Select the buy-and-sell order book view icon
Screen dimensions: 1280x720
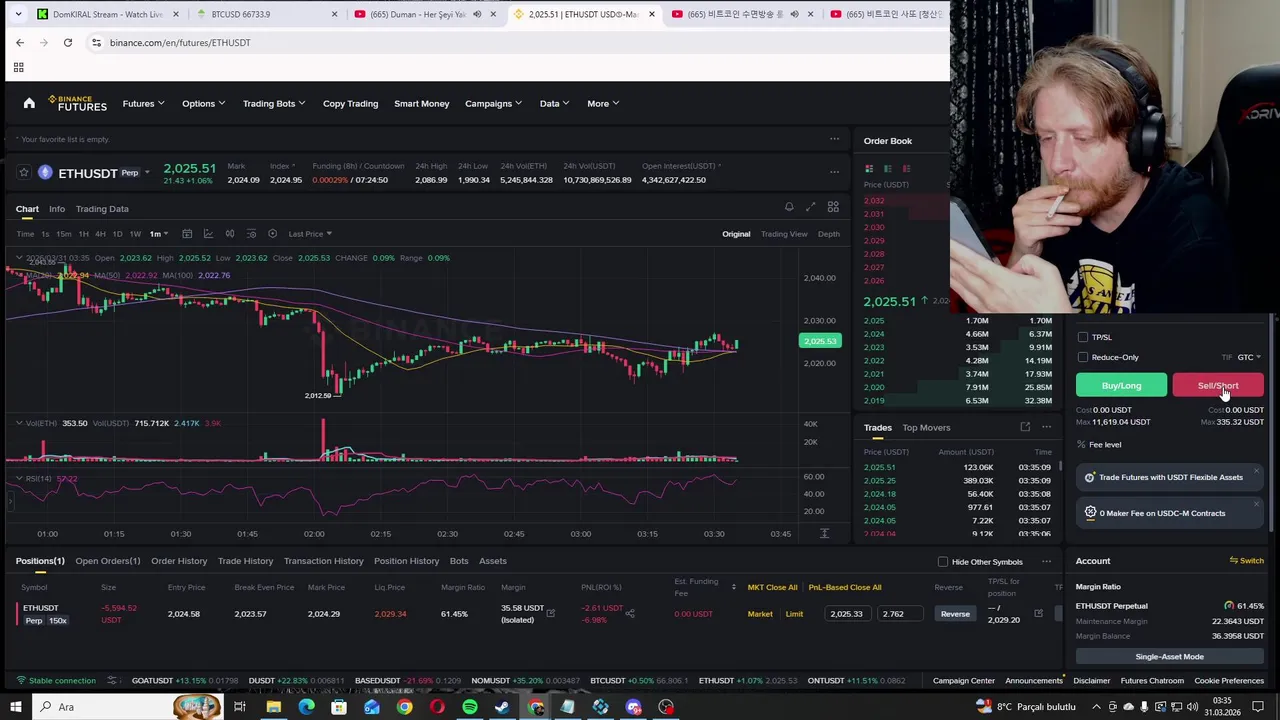click(x=869, y=169)
